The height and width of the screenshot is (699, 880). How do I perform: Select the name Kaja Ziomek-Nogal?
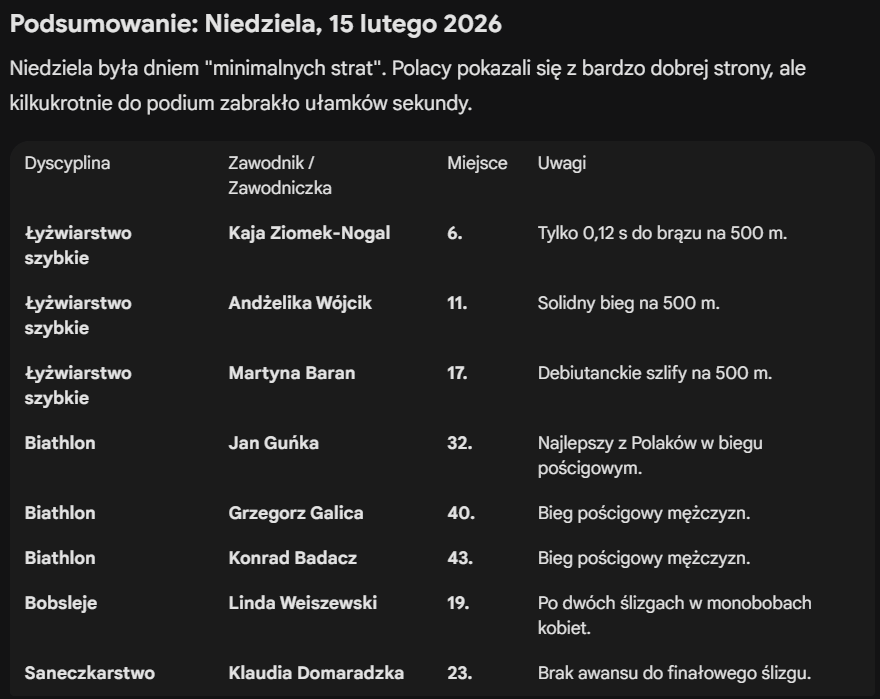point(309,233)
